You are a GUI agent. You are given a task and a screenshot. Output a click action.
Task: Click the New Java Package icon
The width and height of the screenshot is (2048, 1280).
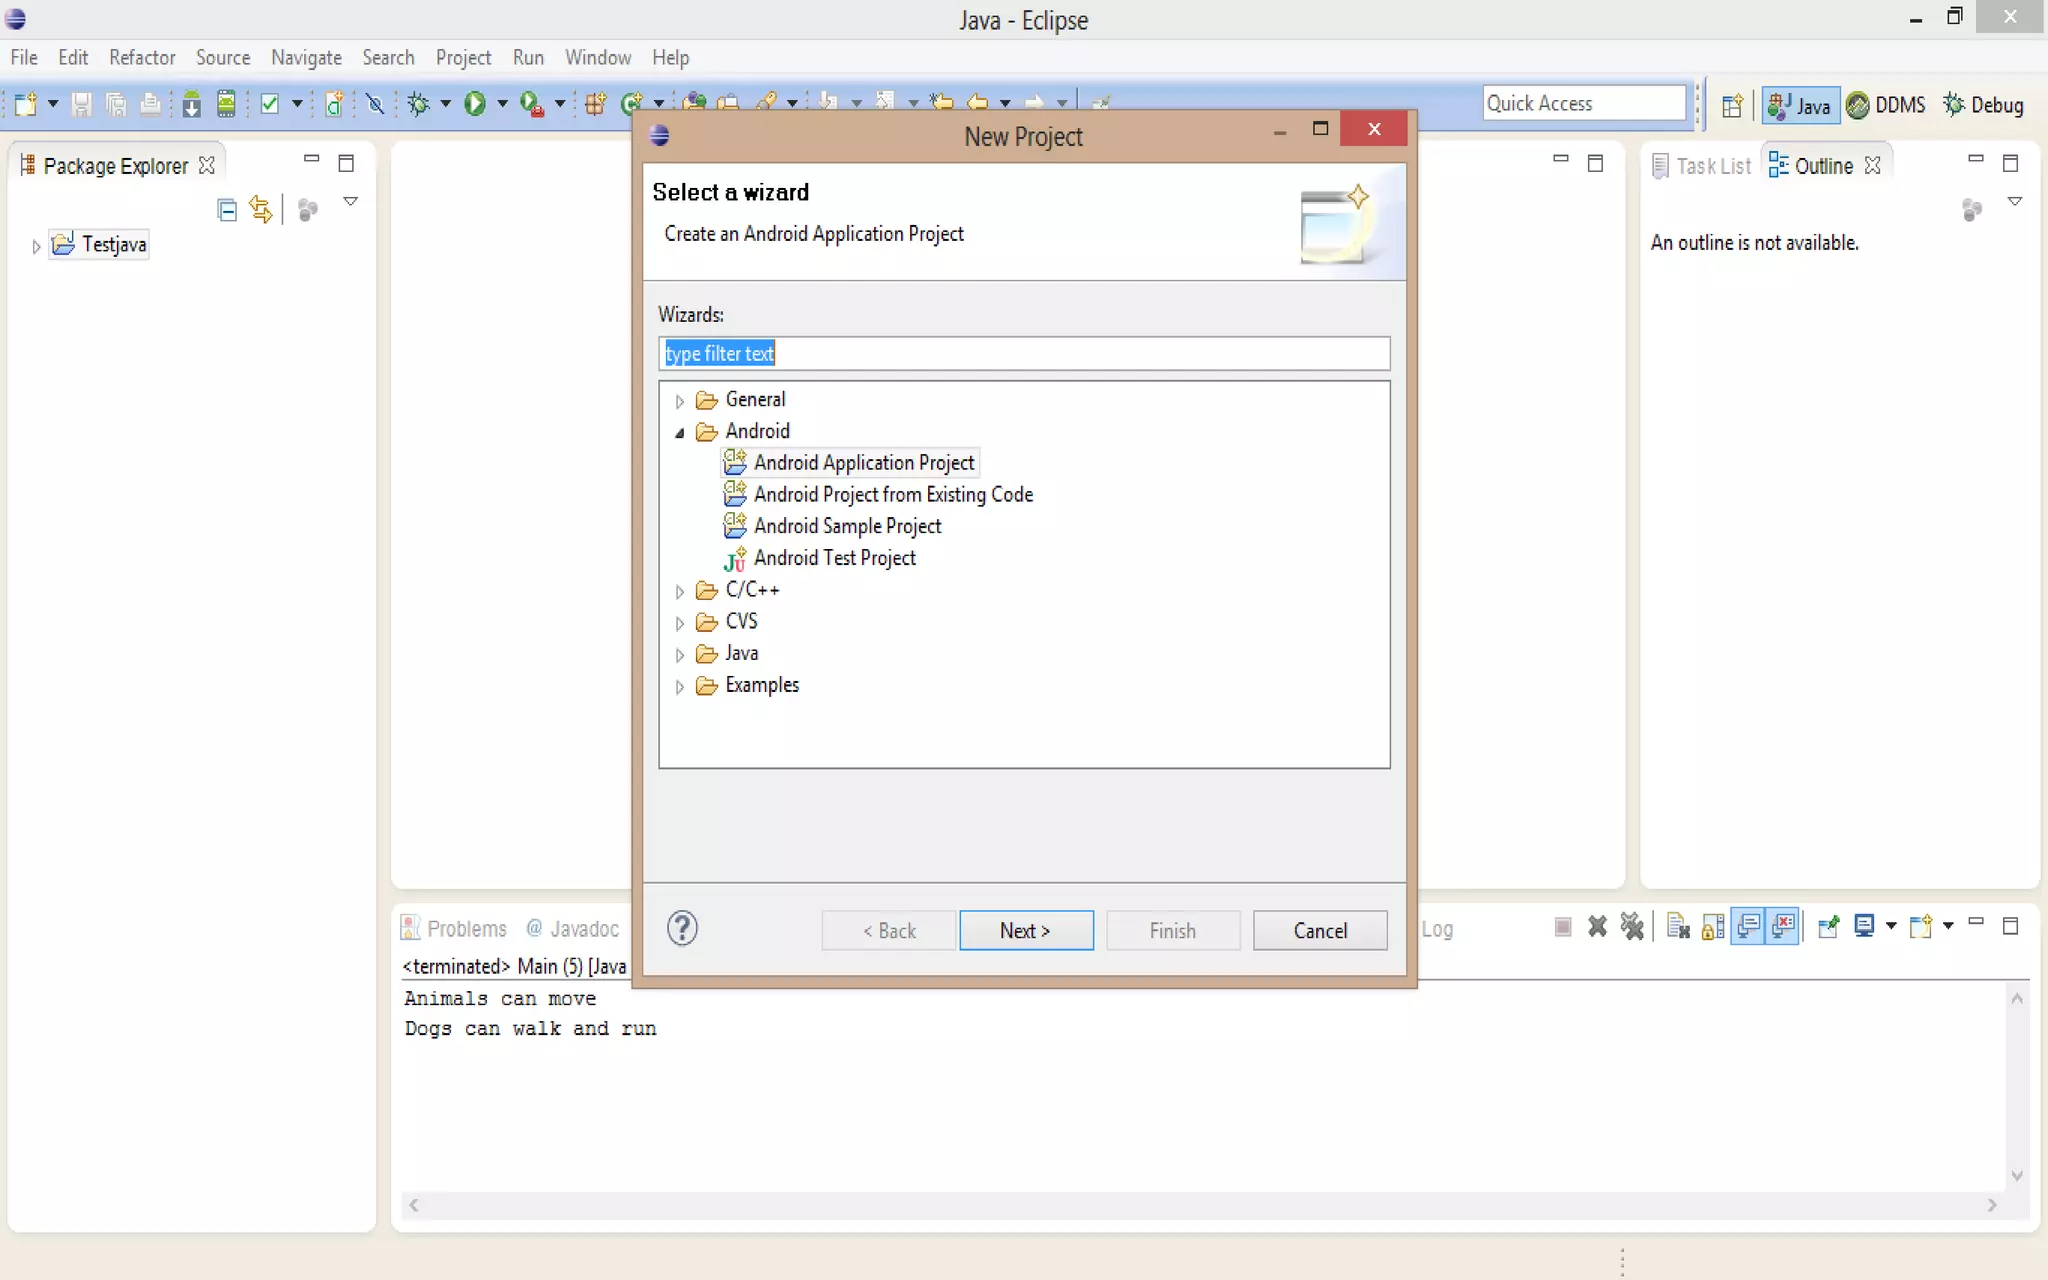[x=596, y=104]
